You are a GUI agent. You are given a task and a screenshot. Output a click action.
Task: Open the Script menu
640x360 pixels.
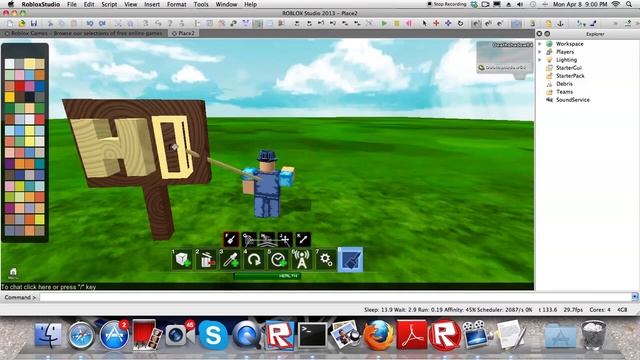pyautogui.click(x=109, y=4)
